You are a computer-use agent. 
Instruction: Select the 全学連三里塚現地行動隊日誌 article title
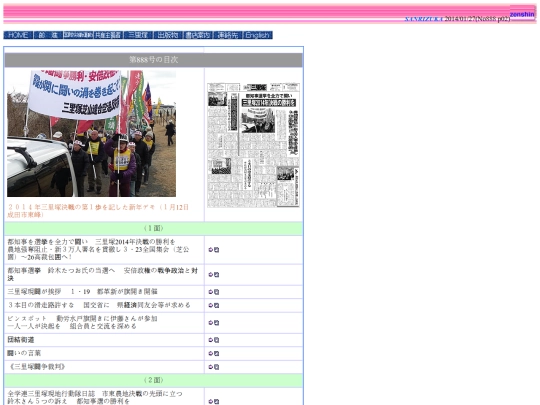pos(95,397)
